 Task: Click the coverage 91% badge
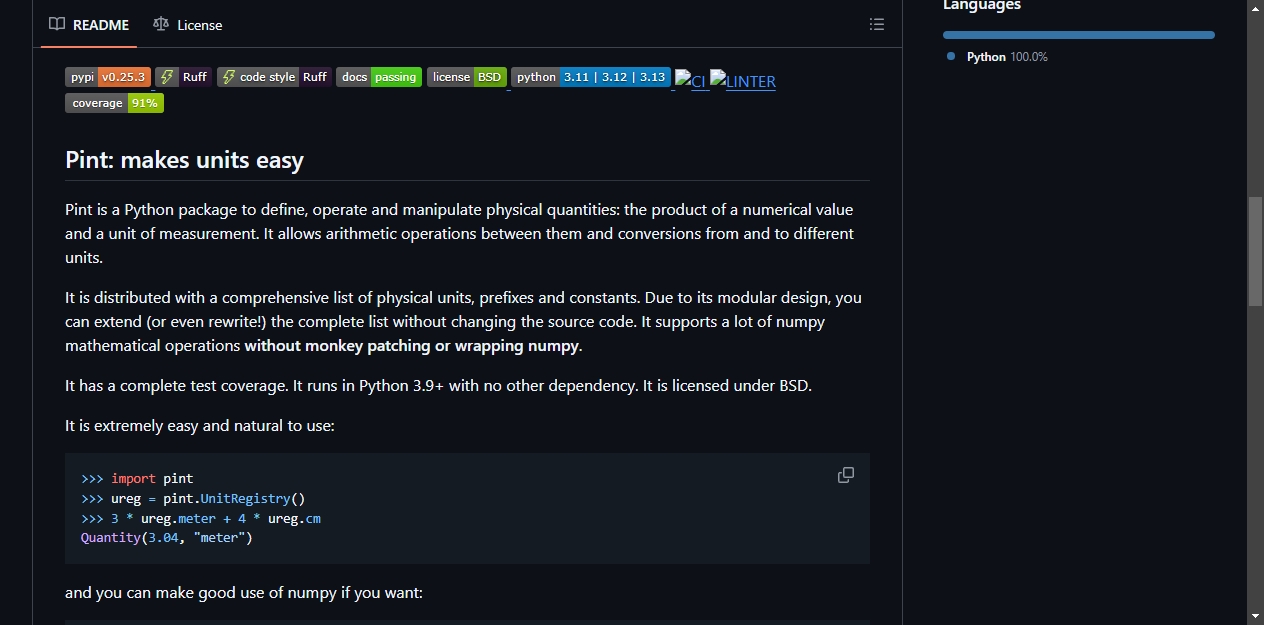pos(114,103)
